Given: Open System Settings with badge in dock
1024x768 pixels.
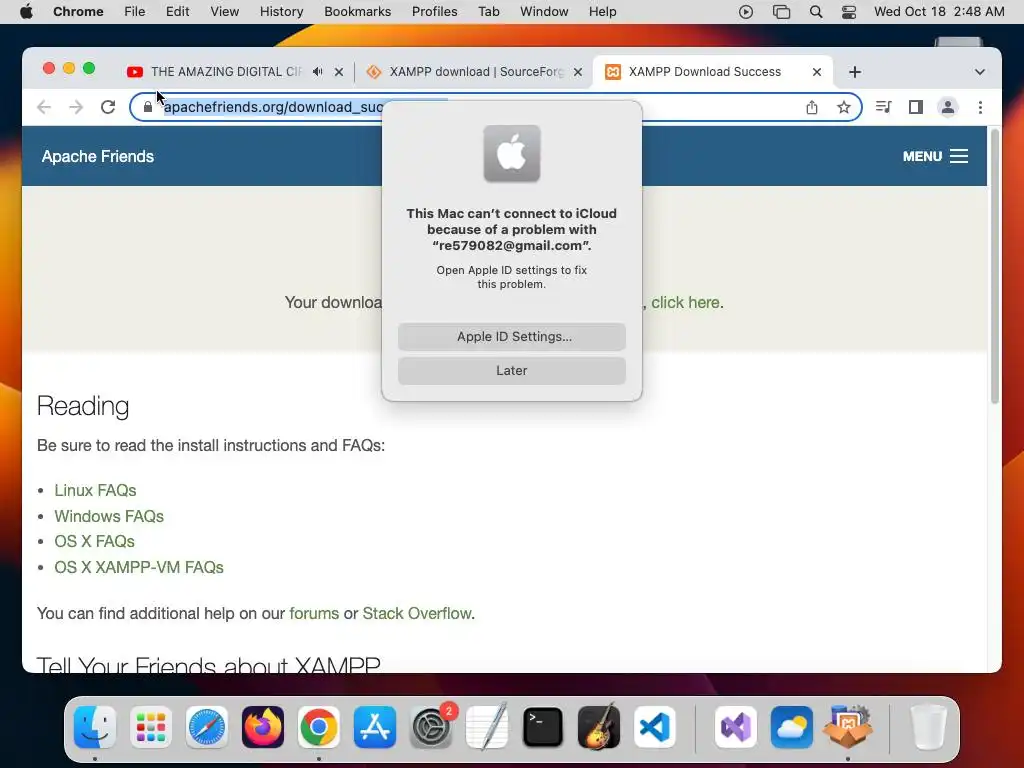Looking at the screenshot, I should 431,727.
